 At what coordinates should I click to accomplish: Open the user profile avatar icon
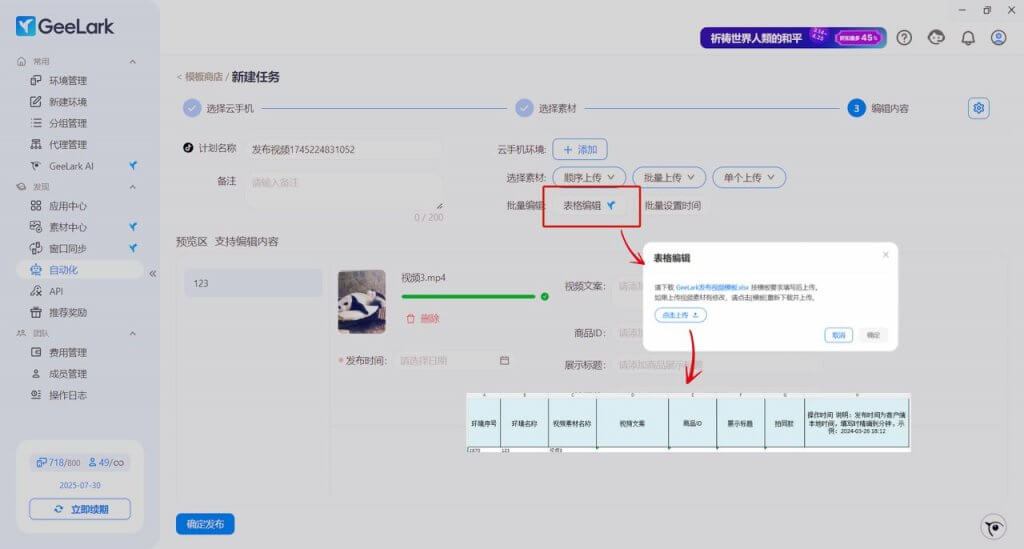tap(998, 38)
